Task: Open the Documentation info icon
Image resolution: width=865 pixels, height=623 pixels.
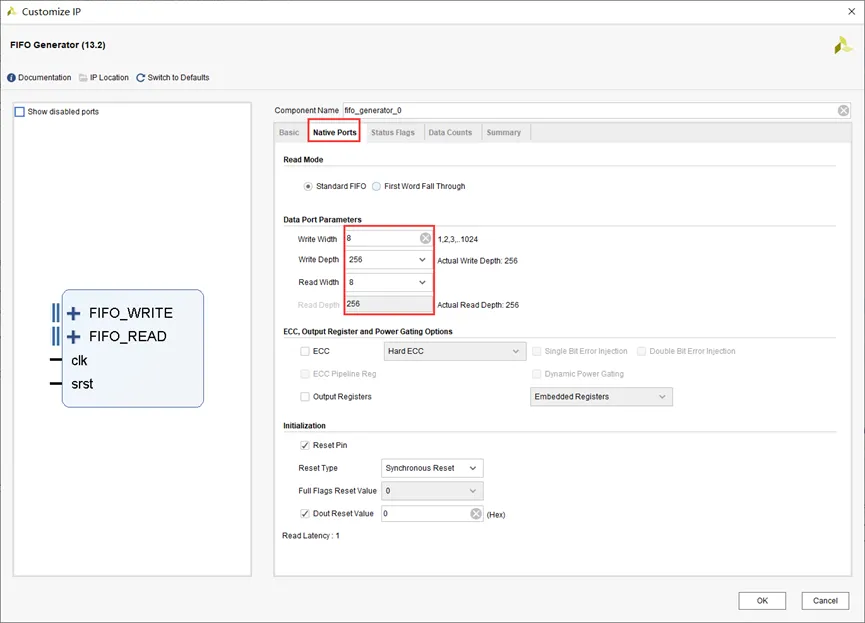Action: (11, 78)
